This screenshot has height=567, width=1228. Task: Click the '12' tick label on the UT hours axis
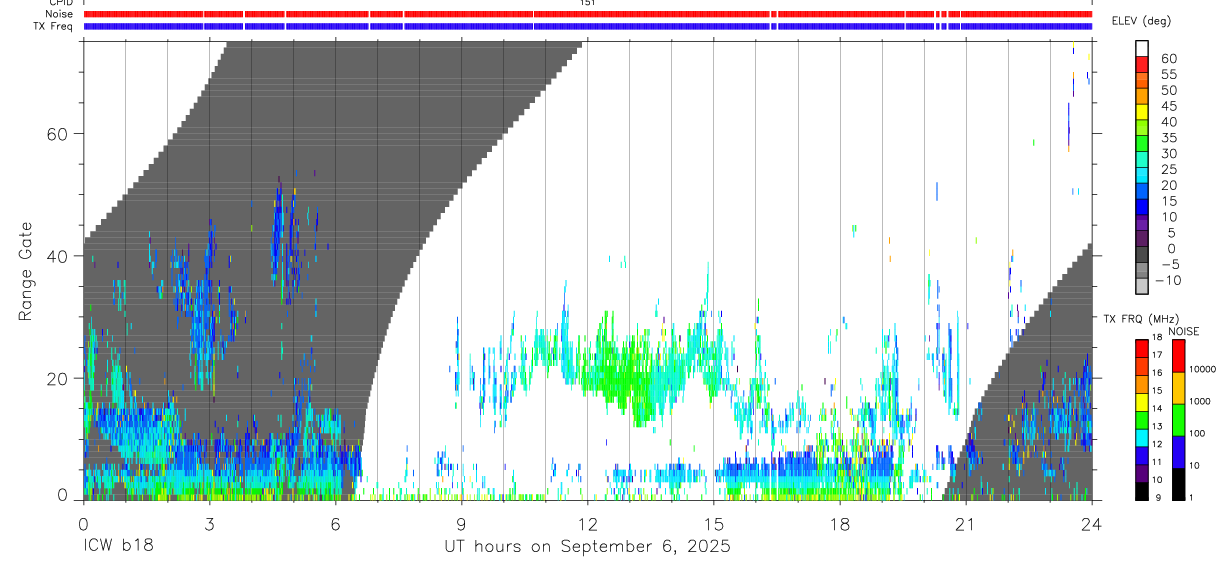point(587,522)
